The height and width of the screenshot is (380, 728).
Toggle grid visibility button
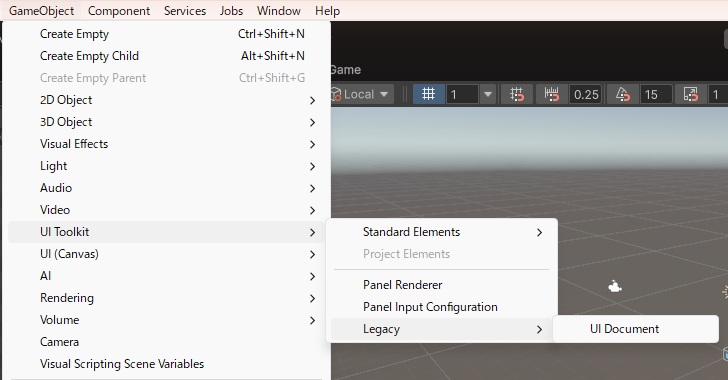click(429, 94)
